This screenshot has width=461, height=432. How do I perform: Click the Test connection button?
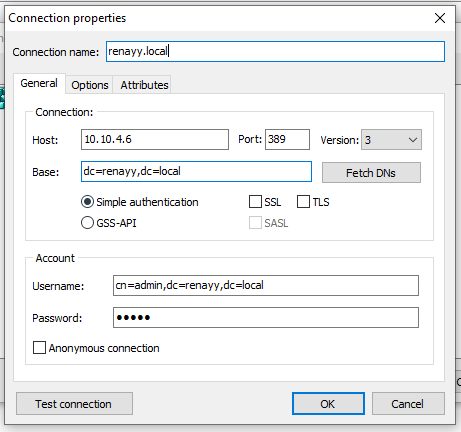[74, 404]
